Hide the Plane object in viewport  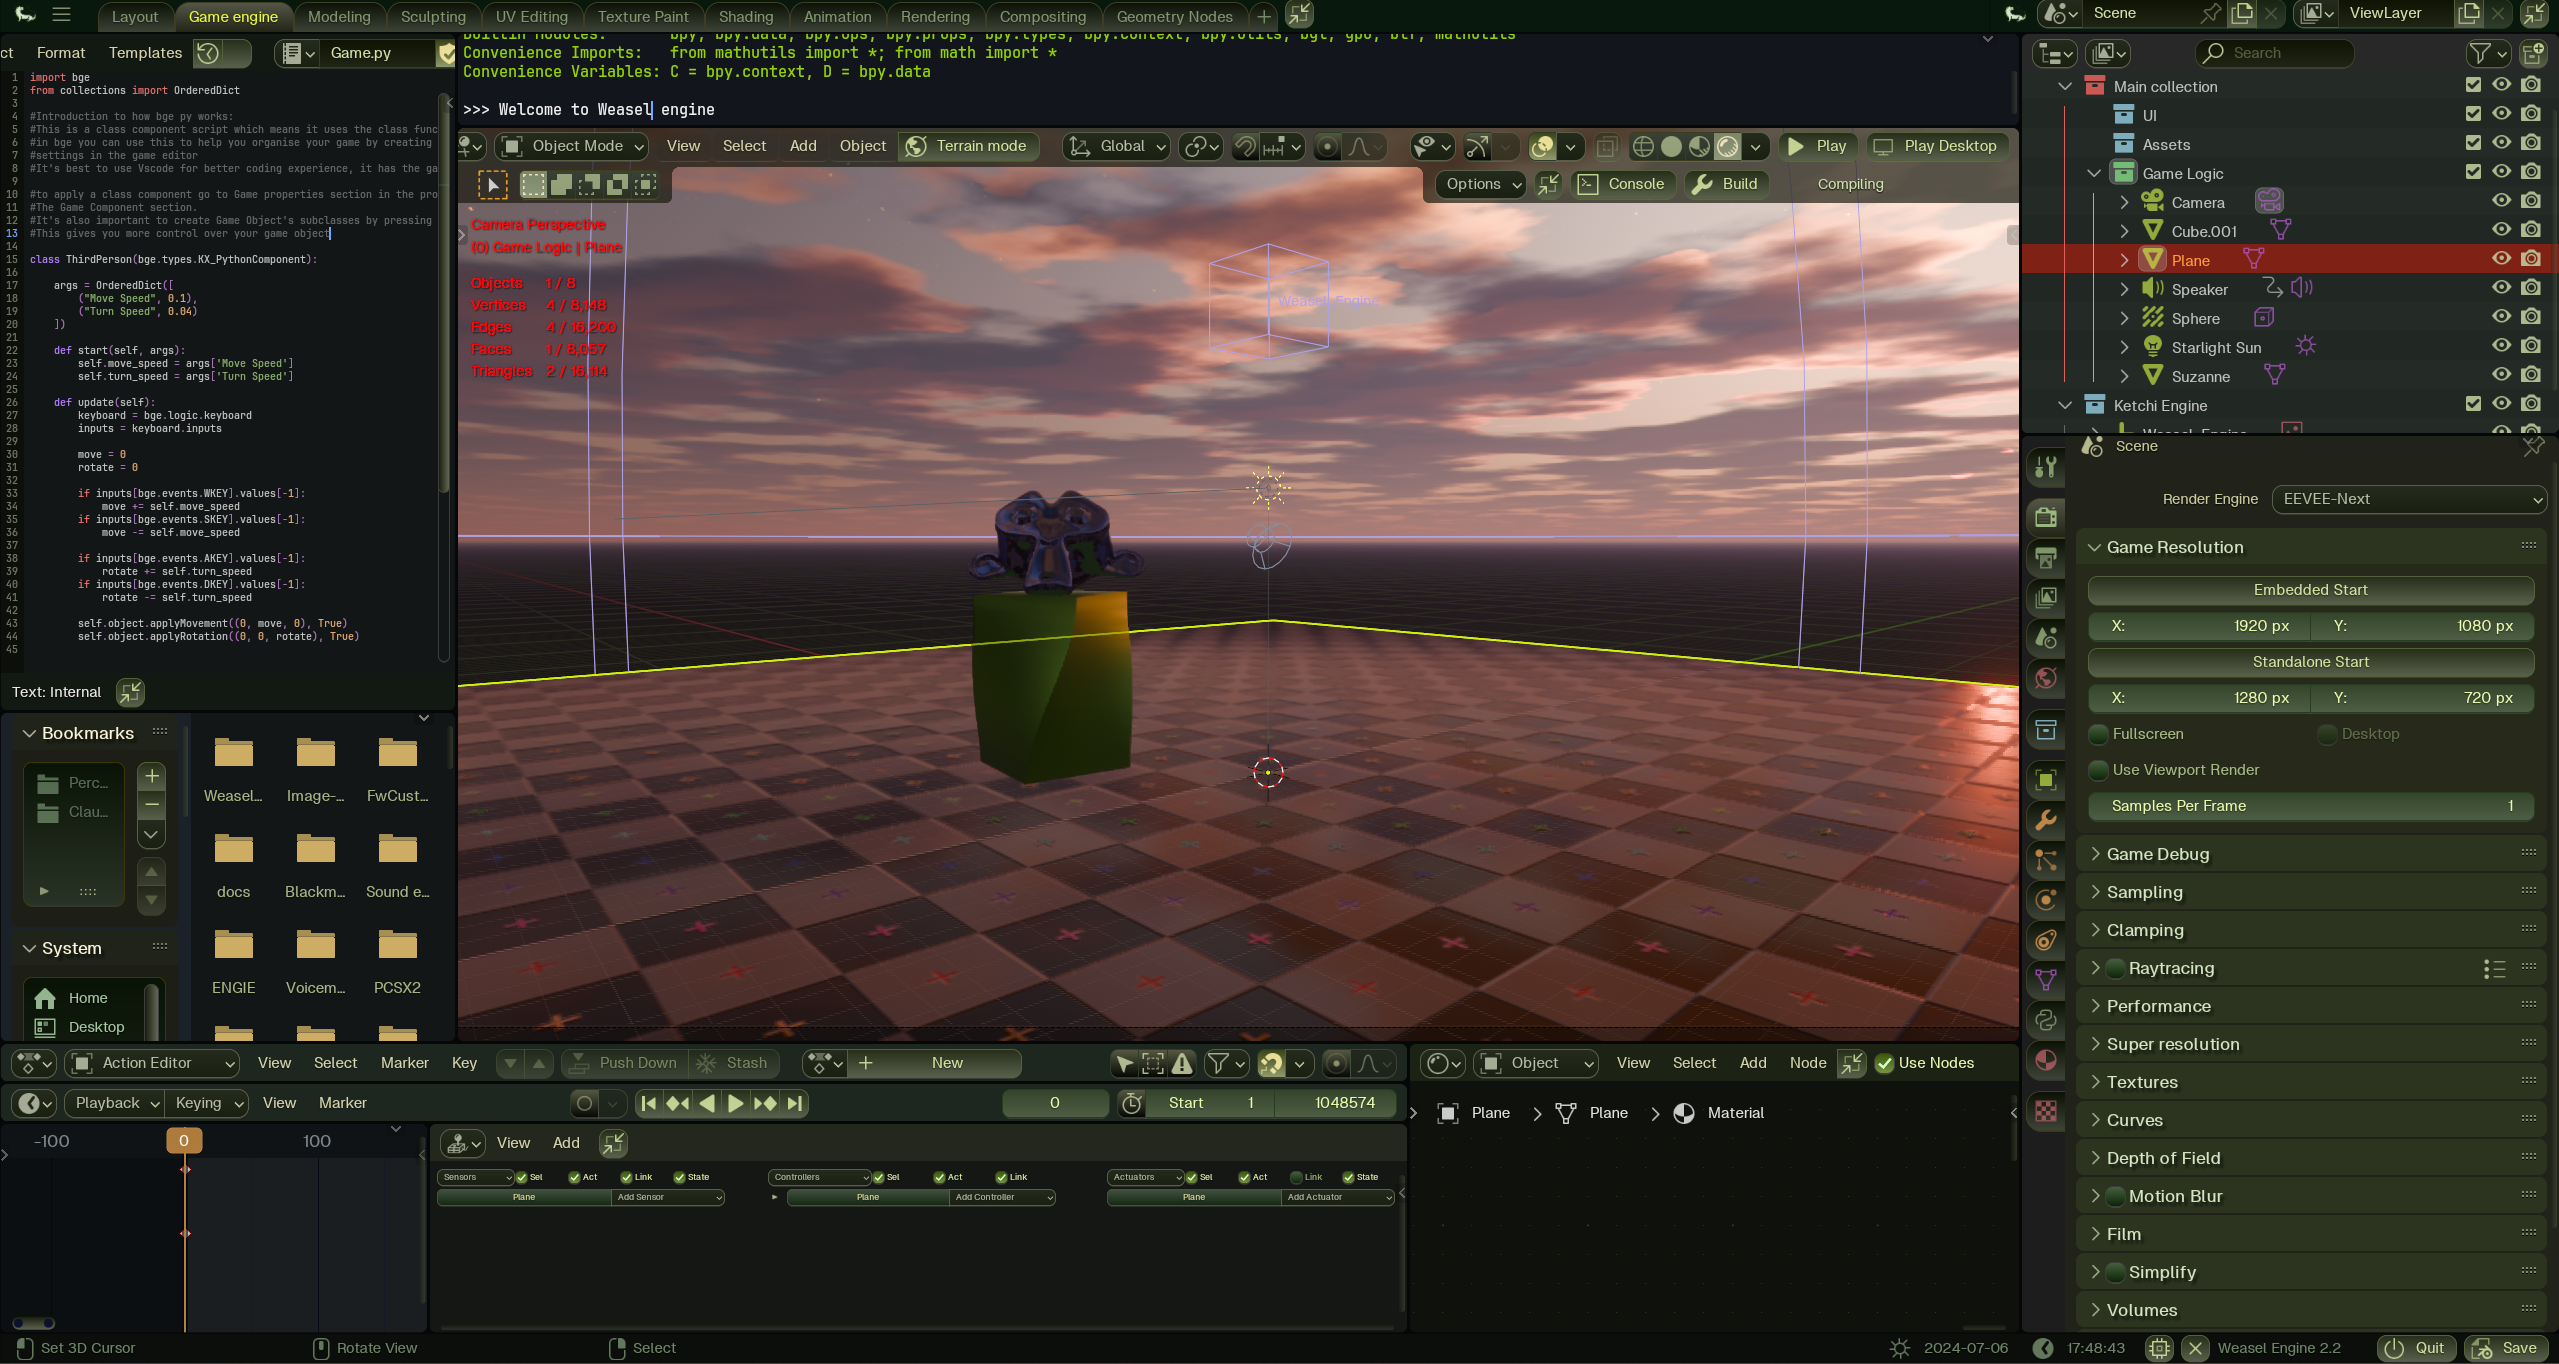2501,258
